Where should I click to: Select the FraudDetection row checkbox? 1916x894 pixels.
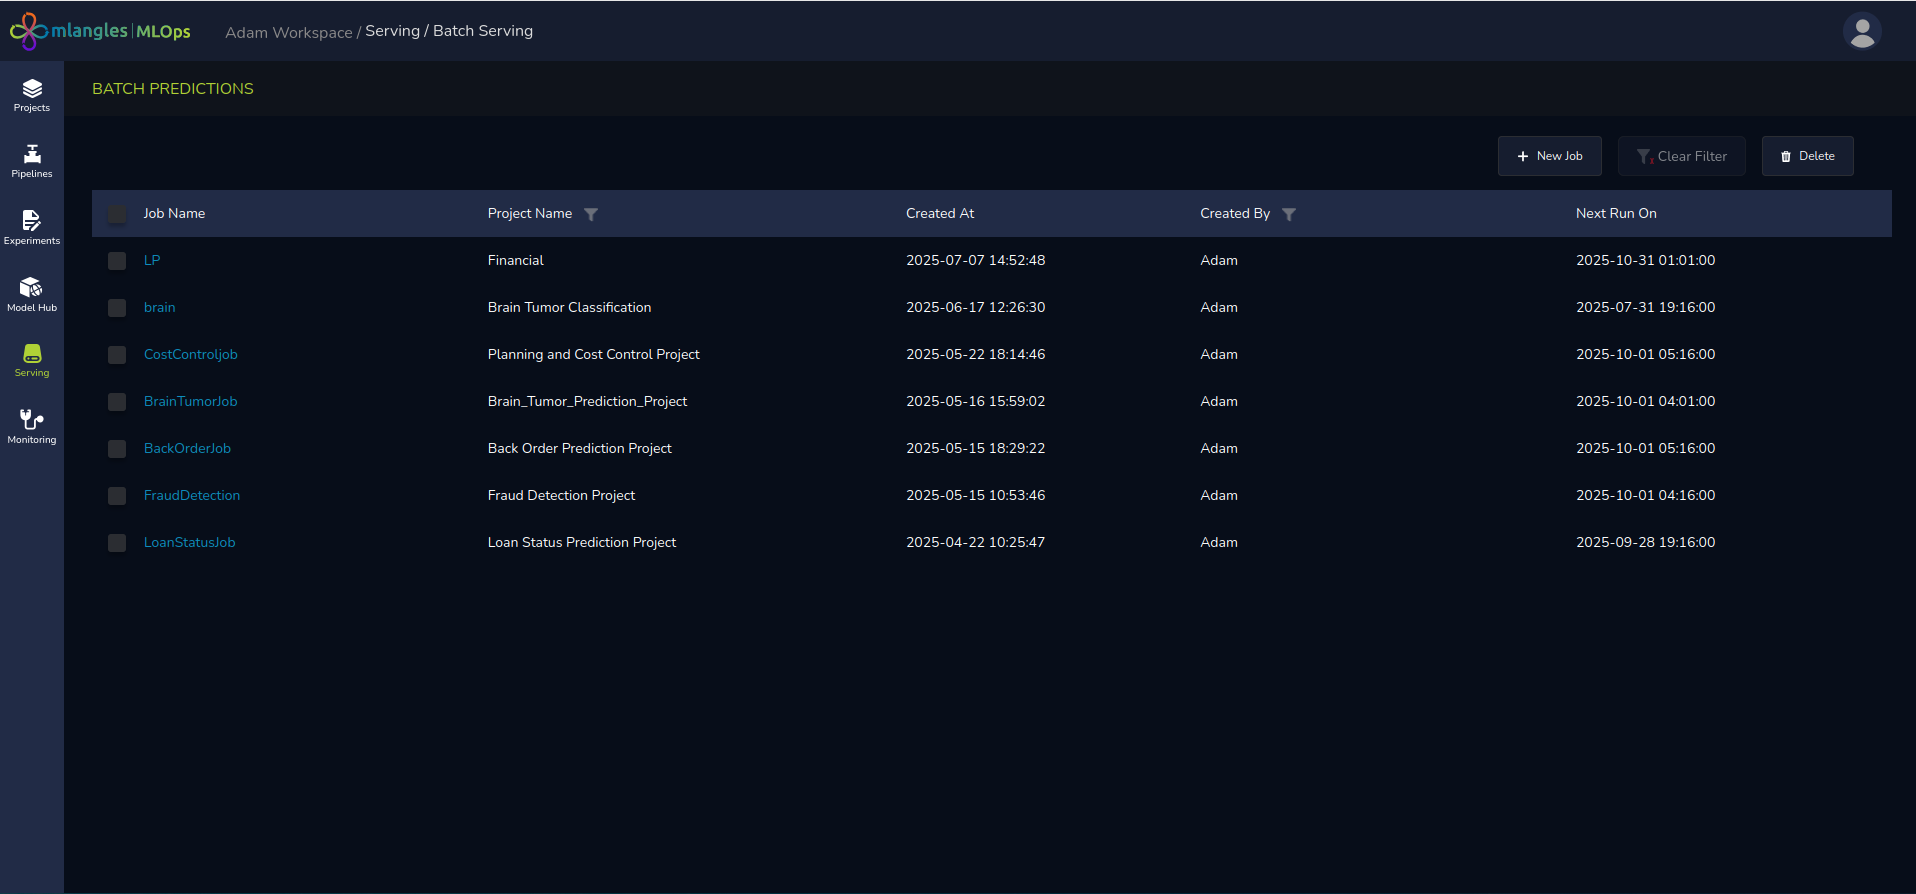coord(117,496)
